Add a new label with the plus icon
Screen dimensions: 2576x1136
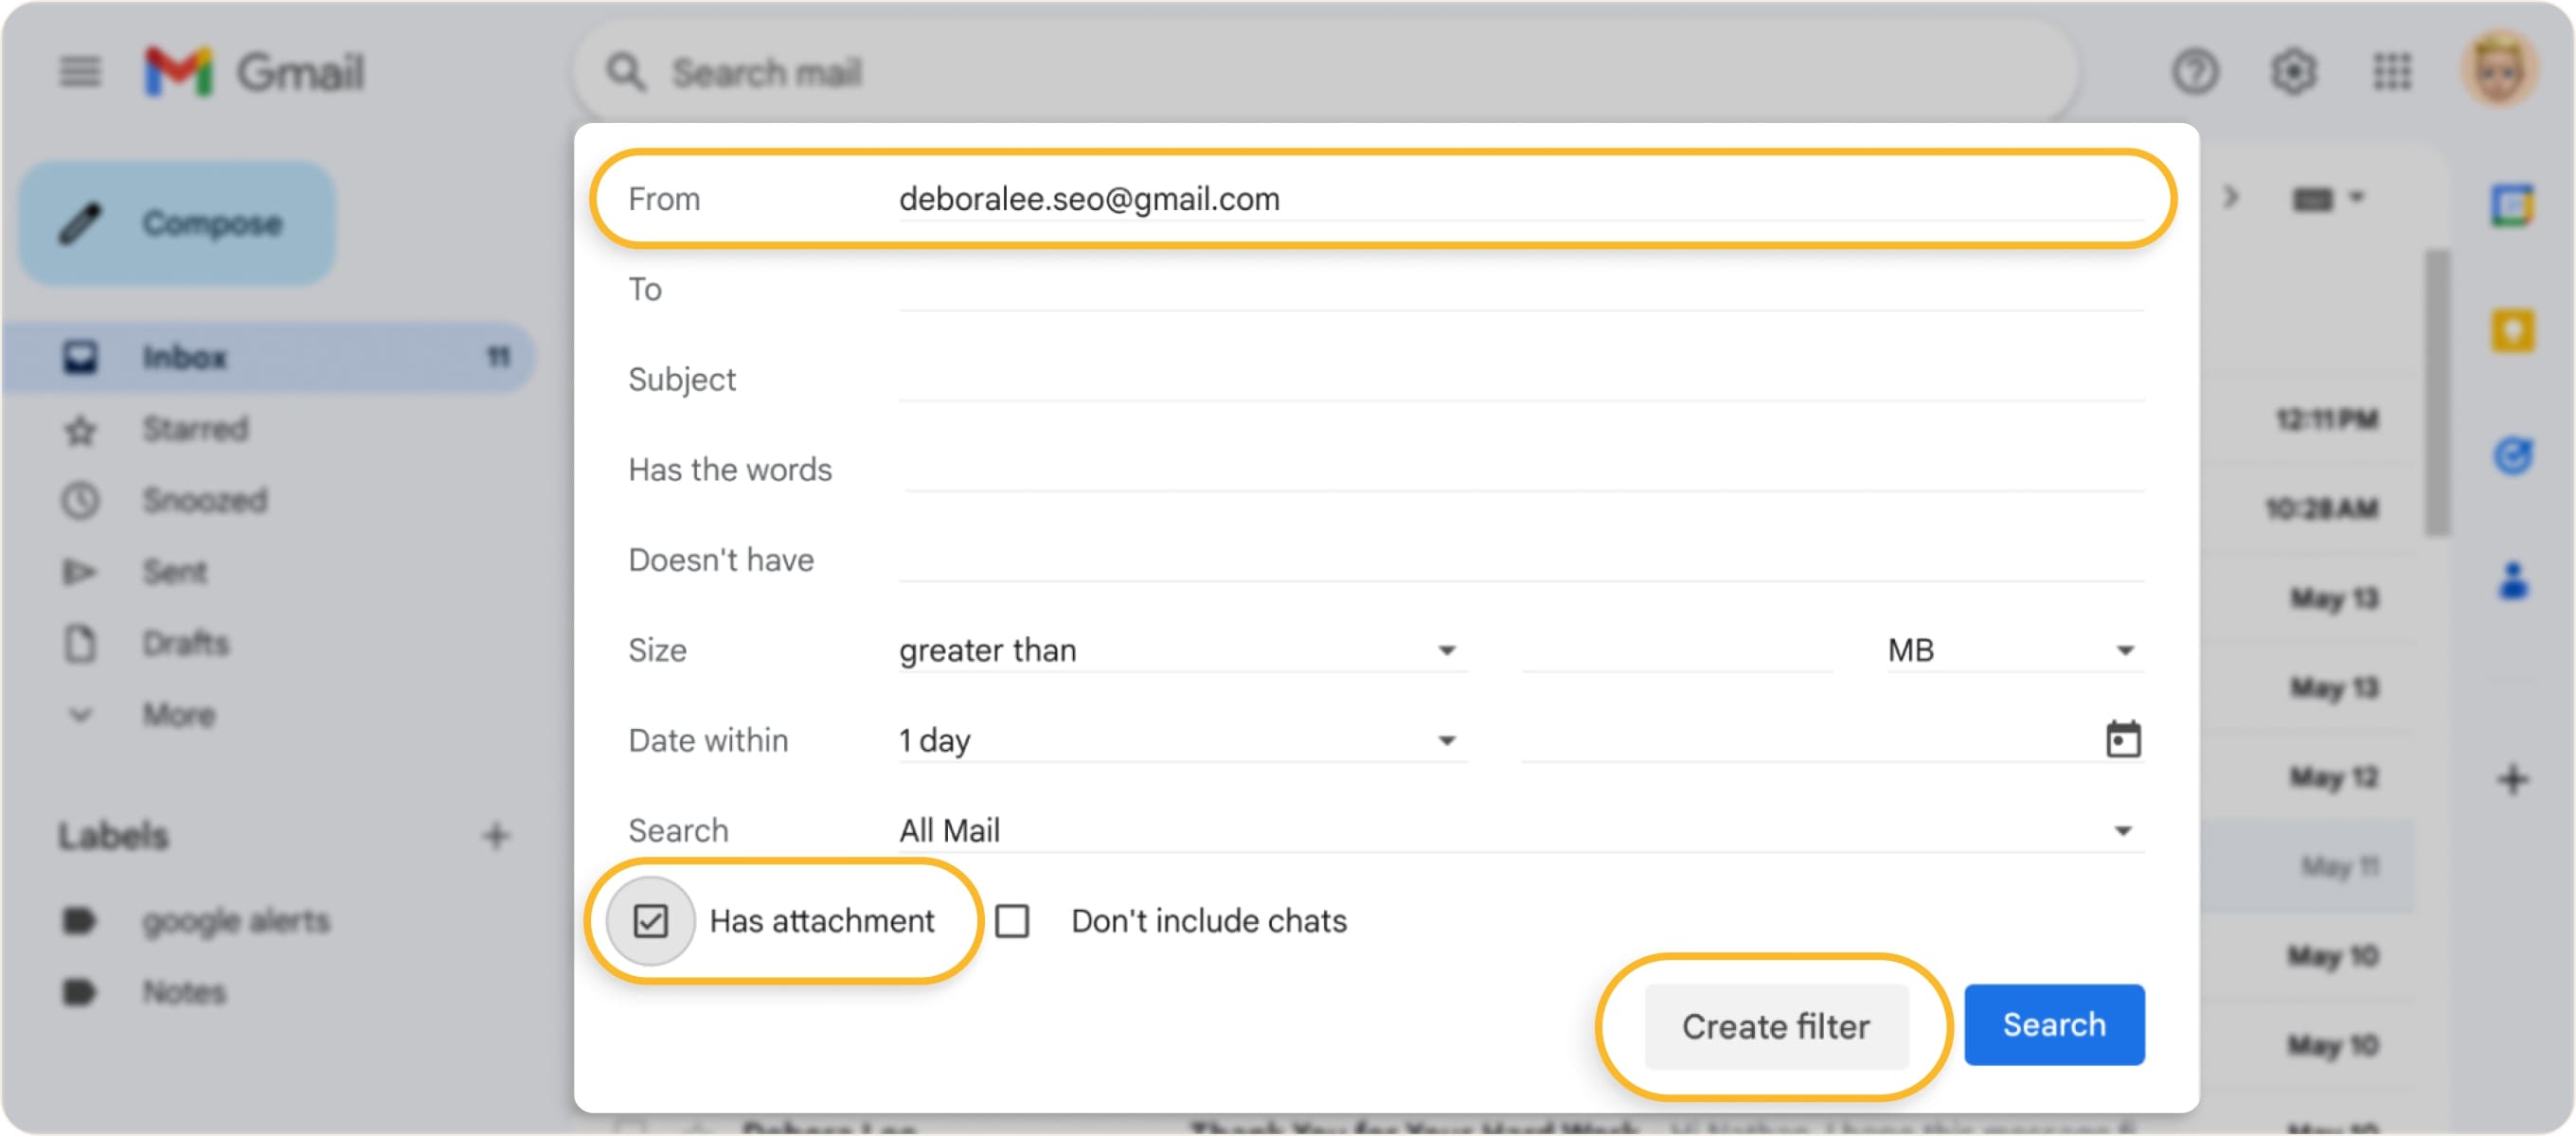[x=496, y=836]
